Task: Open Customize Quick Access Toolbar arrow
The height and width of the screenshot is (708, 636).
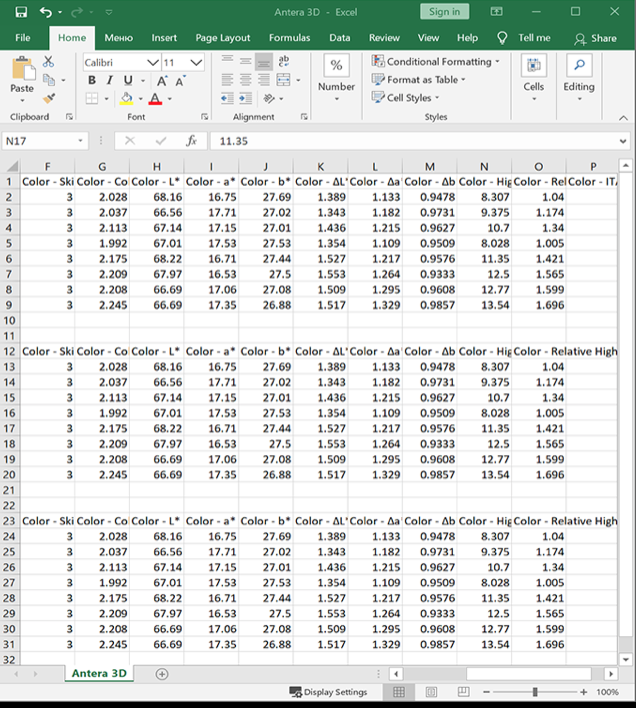Action: [109, 12]
